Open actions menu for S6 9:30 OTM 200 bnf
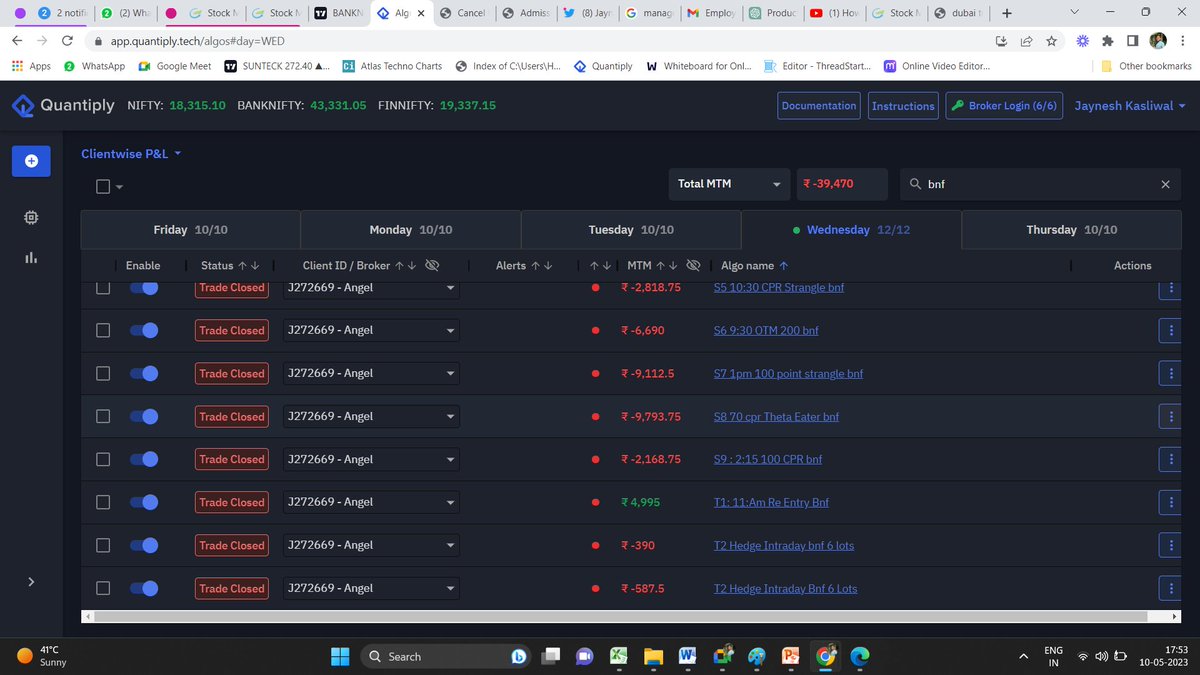Image resolution: width=1200 pixels, height=675 pixels. pos(1170,330)
